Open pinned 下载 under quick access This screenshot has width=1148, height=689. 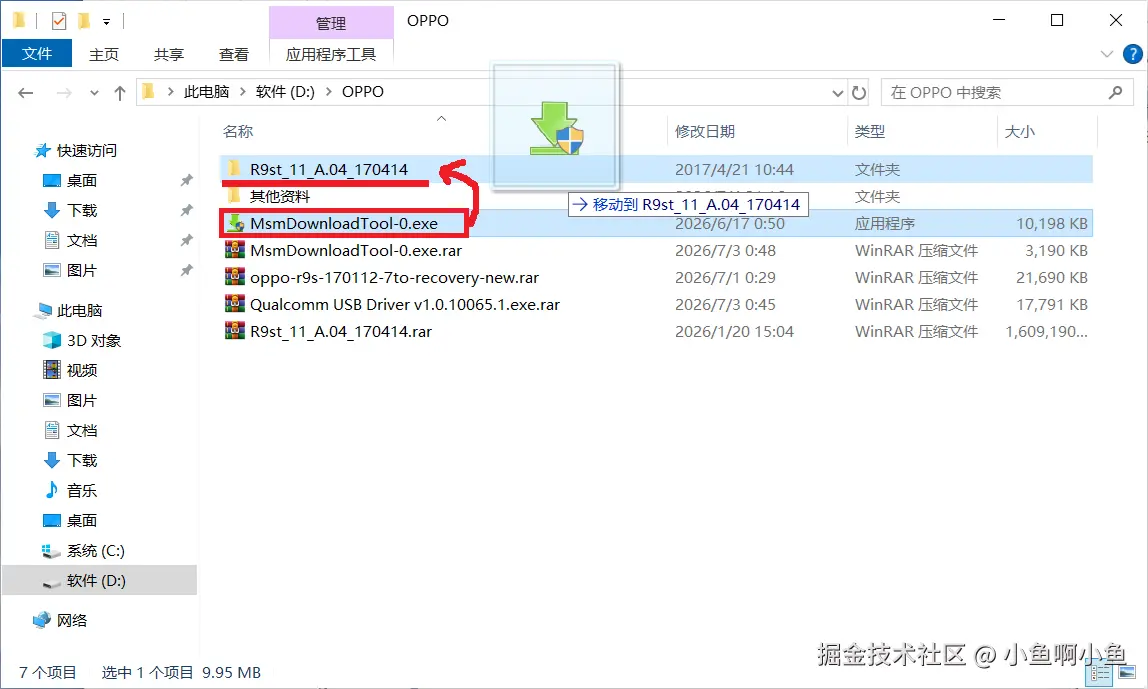pos(82,210)
